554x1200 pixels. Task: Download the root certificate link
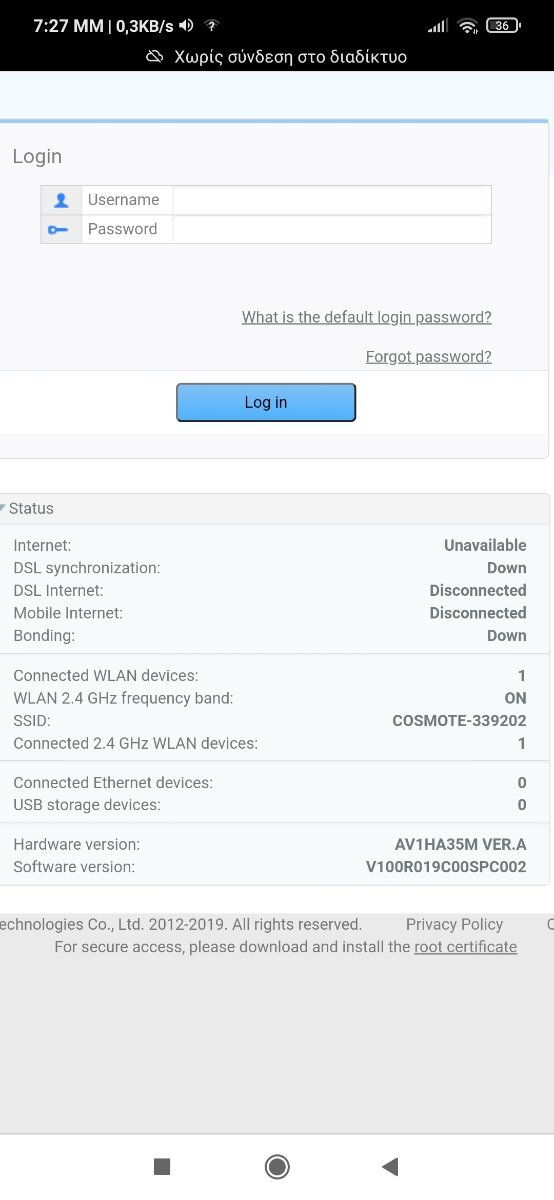pos(466,947)
